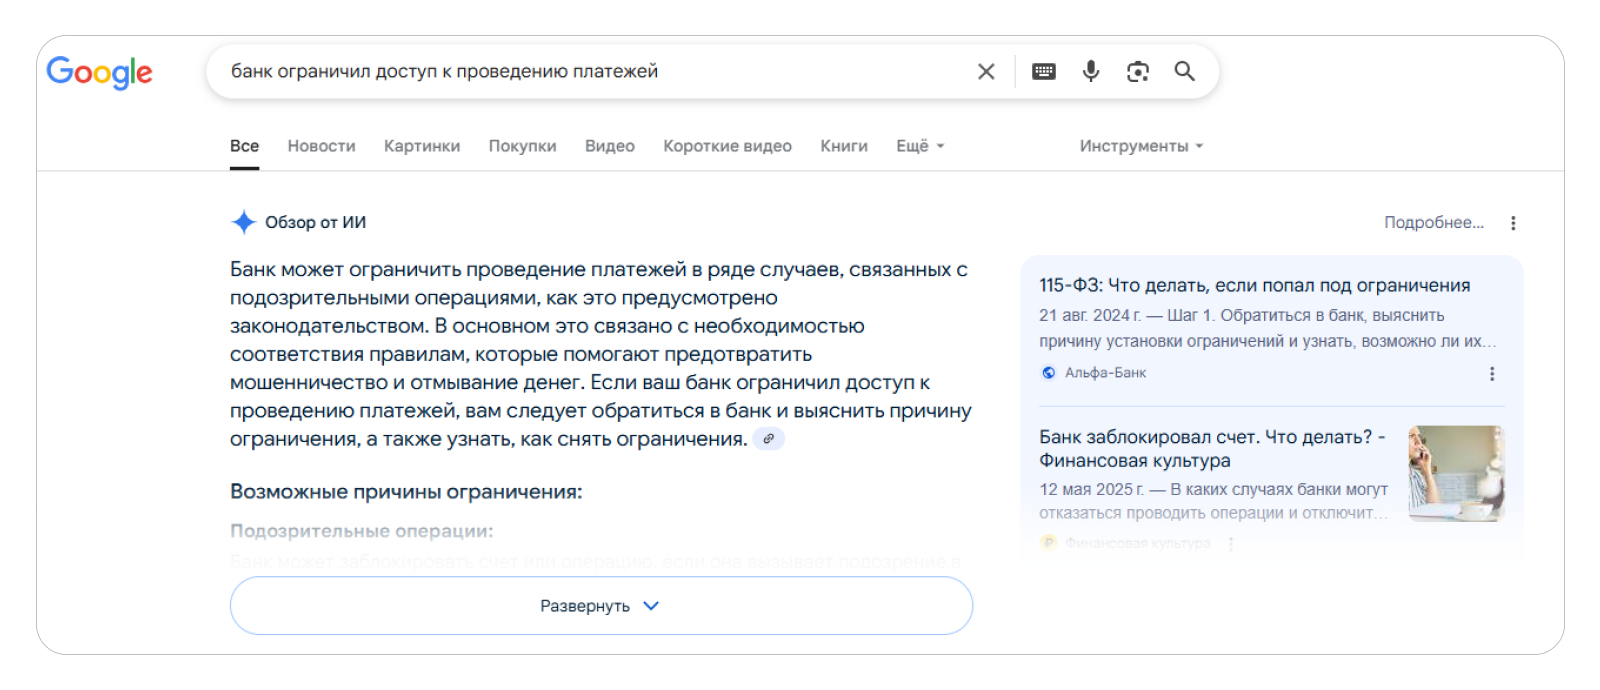Screen dimensions: 1600x690
Task: Open the Инструменты dropdown
Action: pos(1141,146)
